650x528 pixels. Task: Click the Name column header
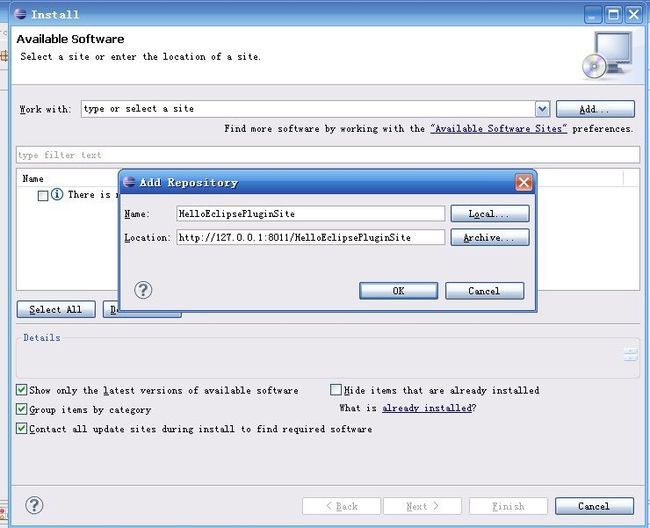pyautogui.click(x=33, y=179)
